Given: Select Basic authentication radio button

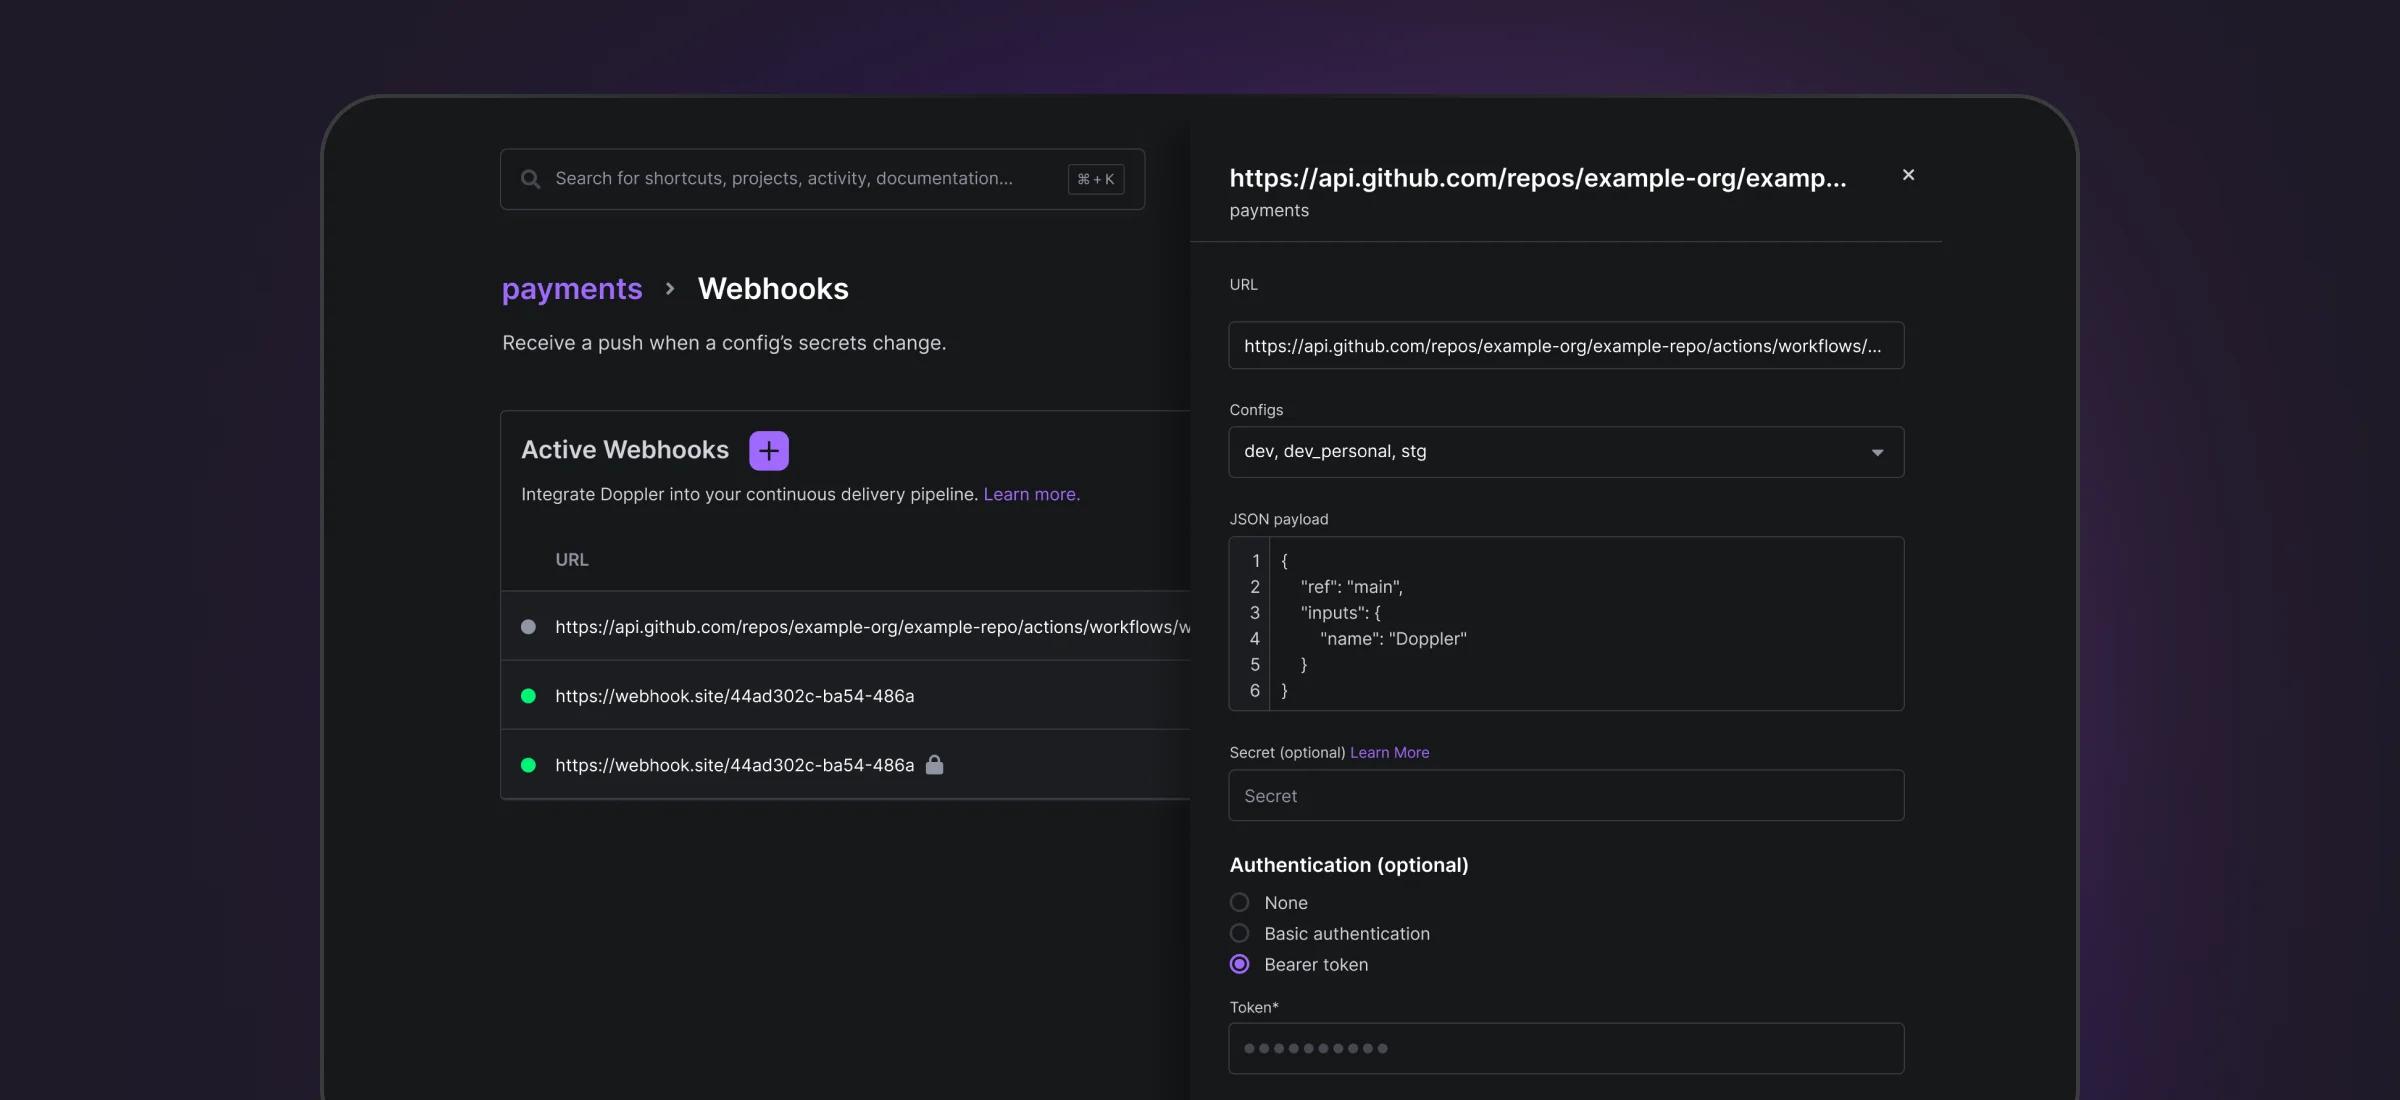Looking at the screenshot, I should (x=1240, y=934).
